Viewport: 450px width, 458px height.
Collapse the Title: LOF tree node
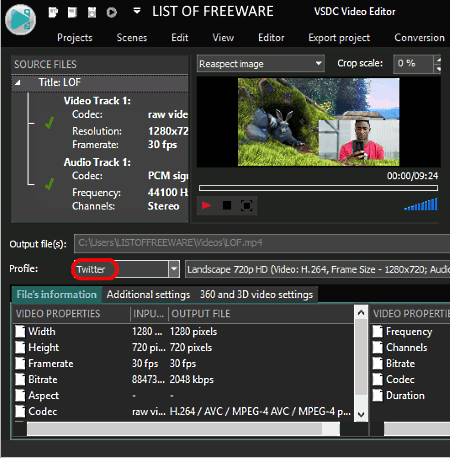tap(17, 82)
